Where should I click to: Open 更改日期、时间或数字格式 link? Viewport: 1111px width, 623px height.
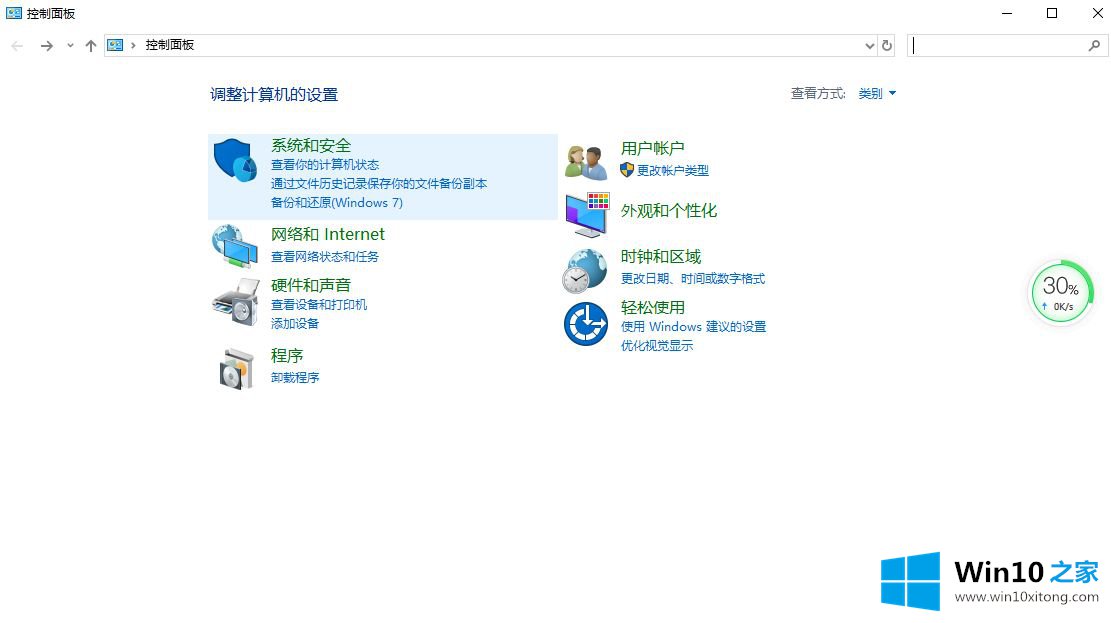click(x=693, y=279)
